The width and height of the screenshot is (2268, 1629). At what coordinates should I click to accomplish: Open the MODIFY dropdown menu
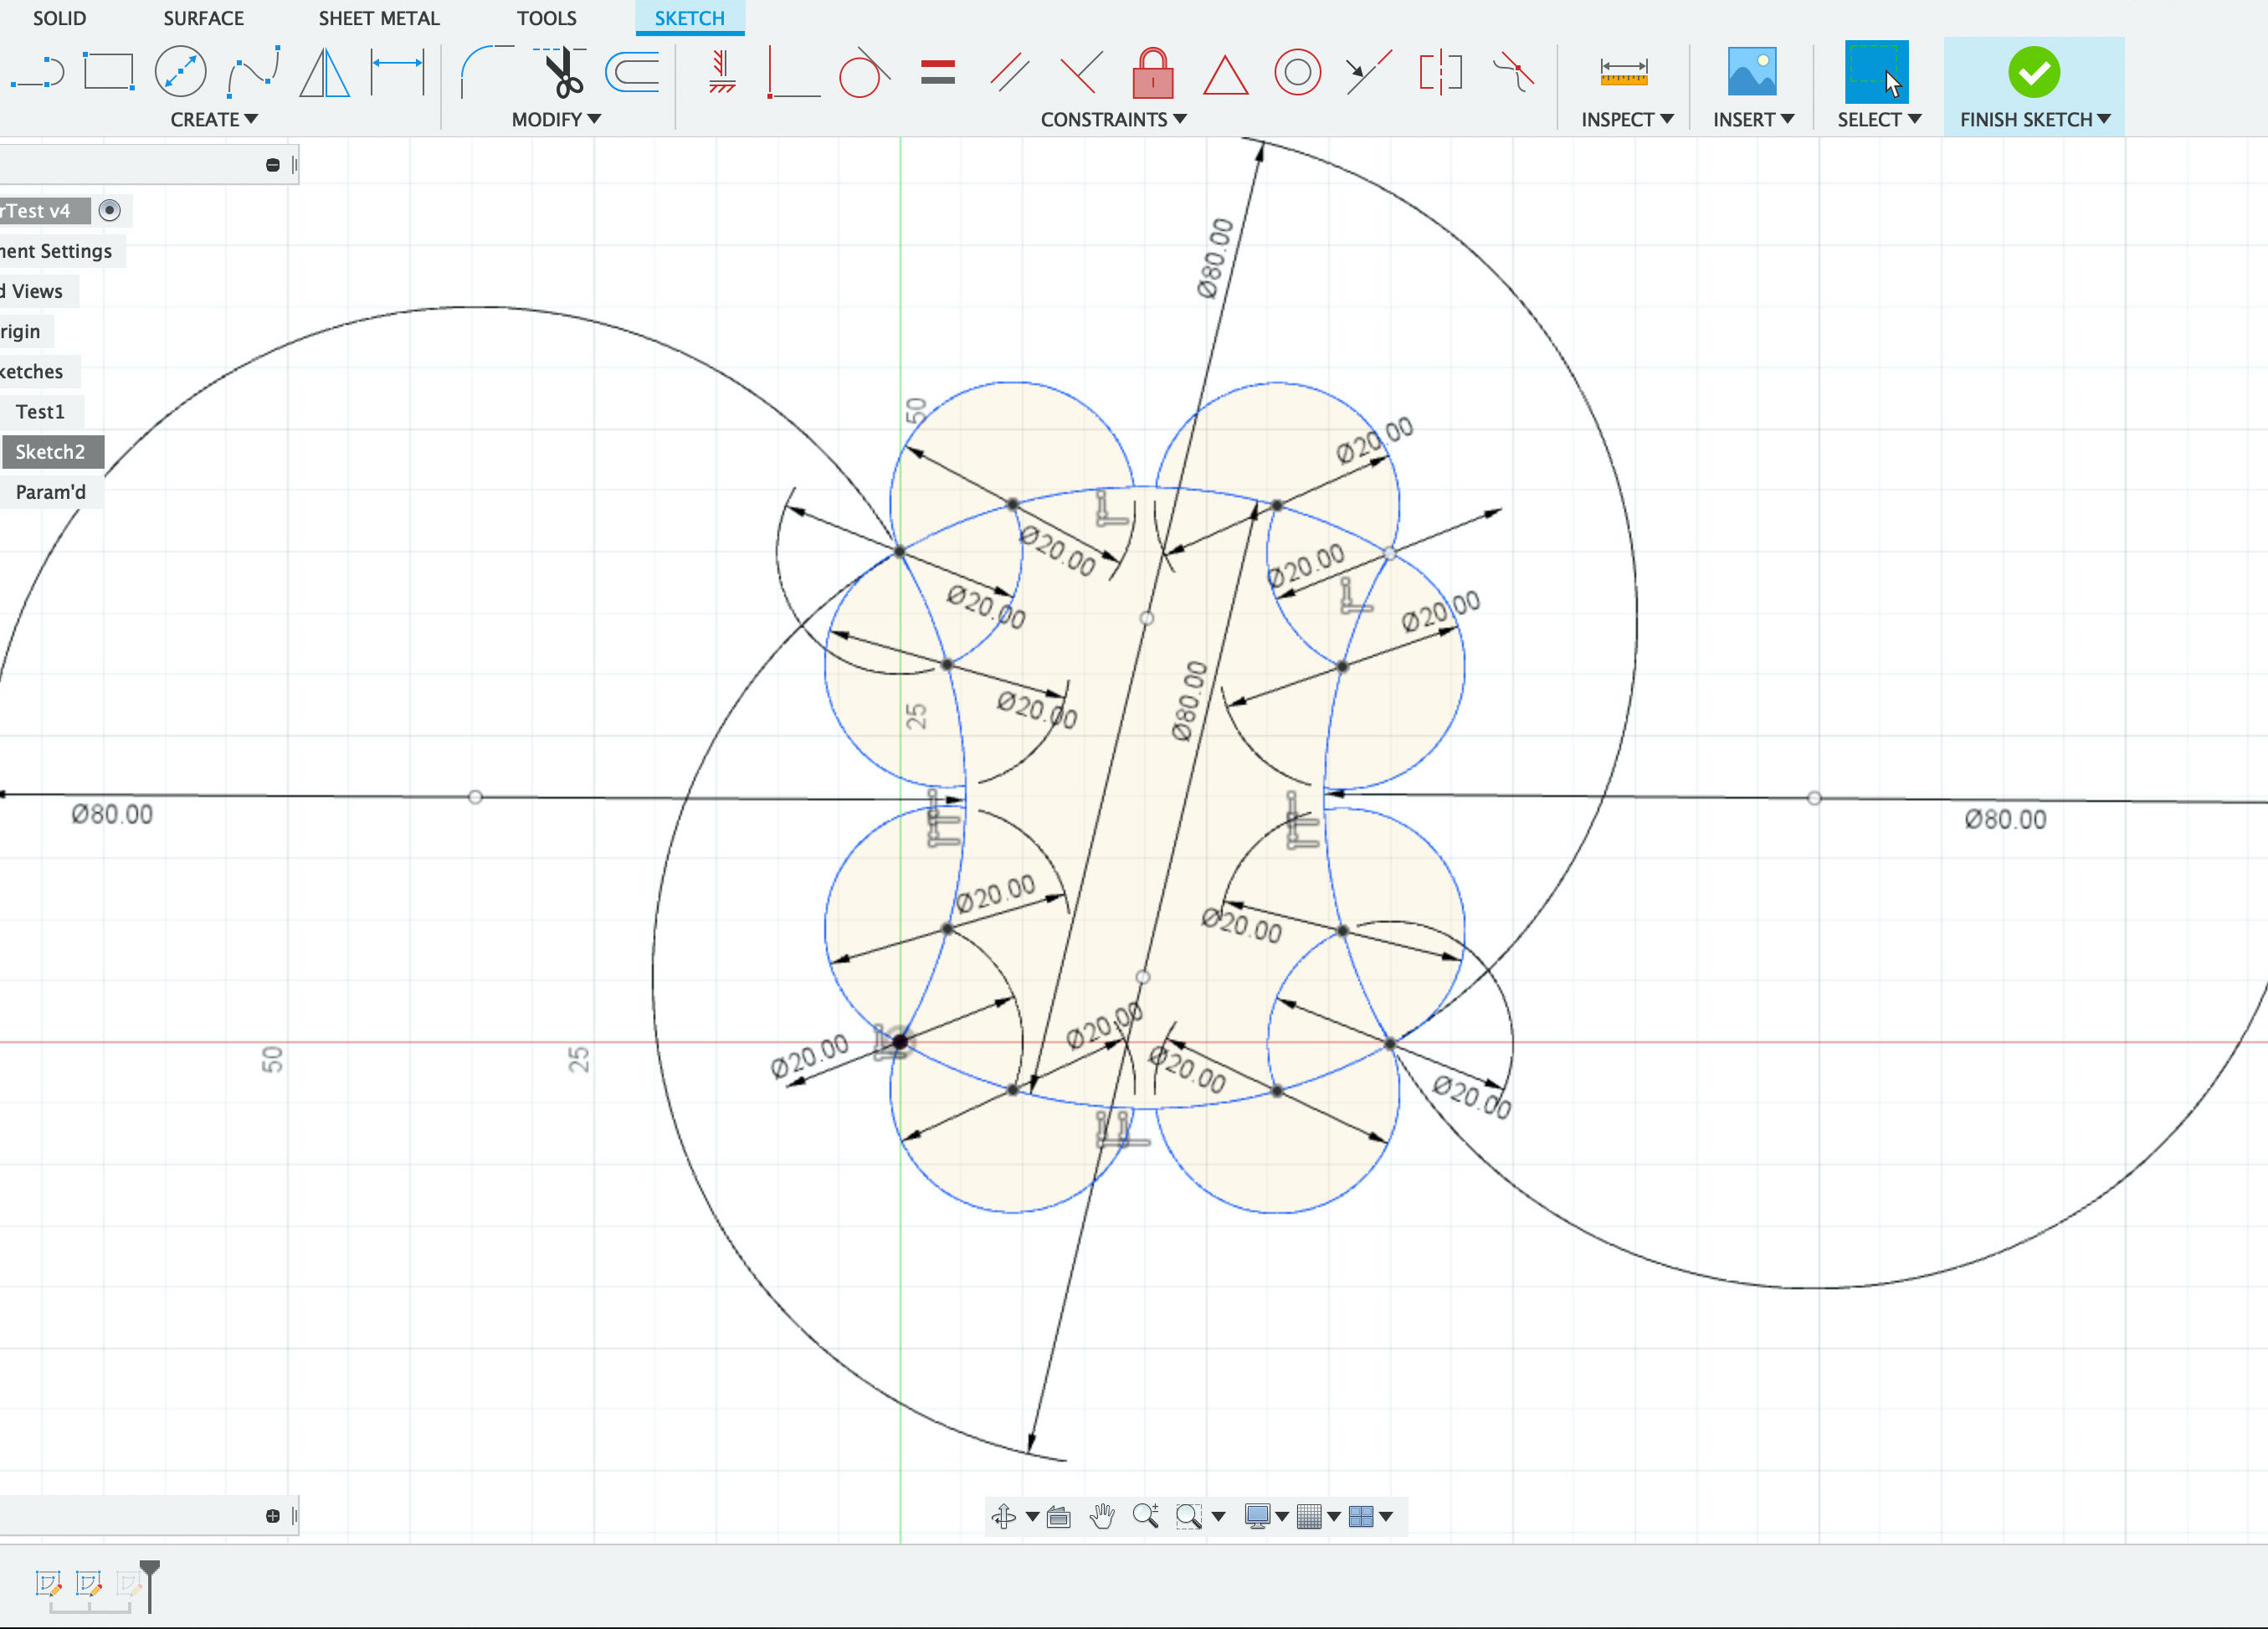(x=556, y=119)
